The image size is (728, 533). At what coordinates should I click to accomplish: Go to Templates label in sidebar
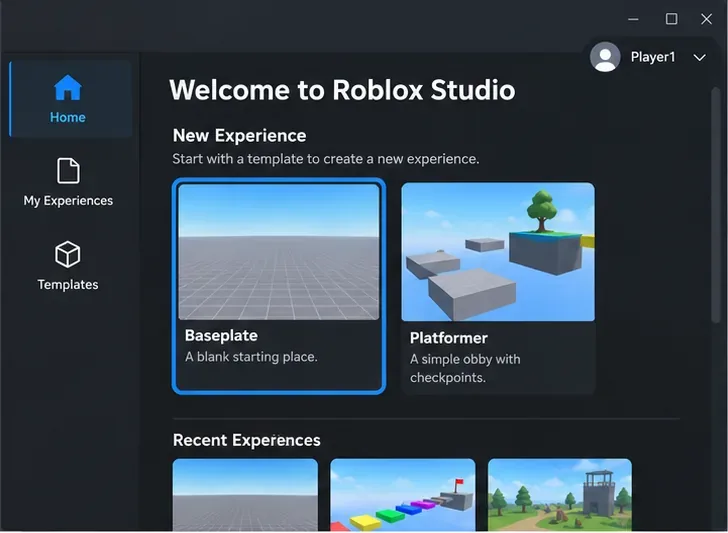coord(68,284)
